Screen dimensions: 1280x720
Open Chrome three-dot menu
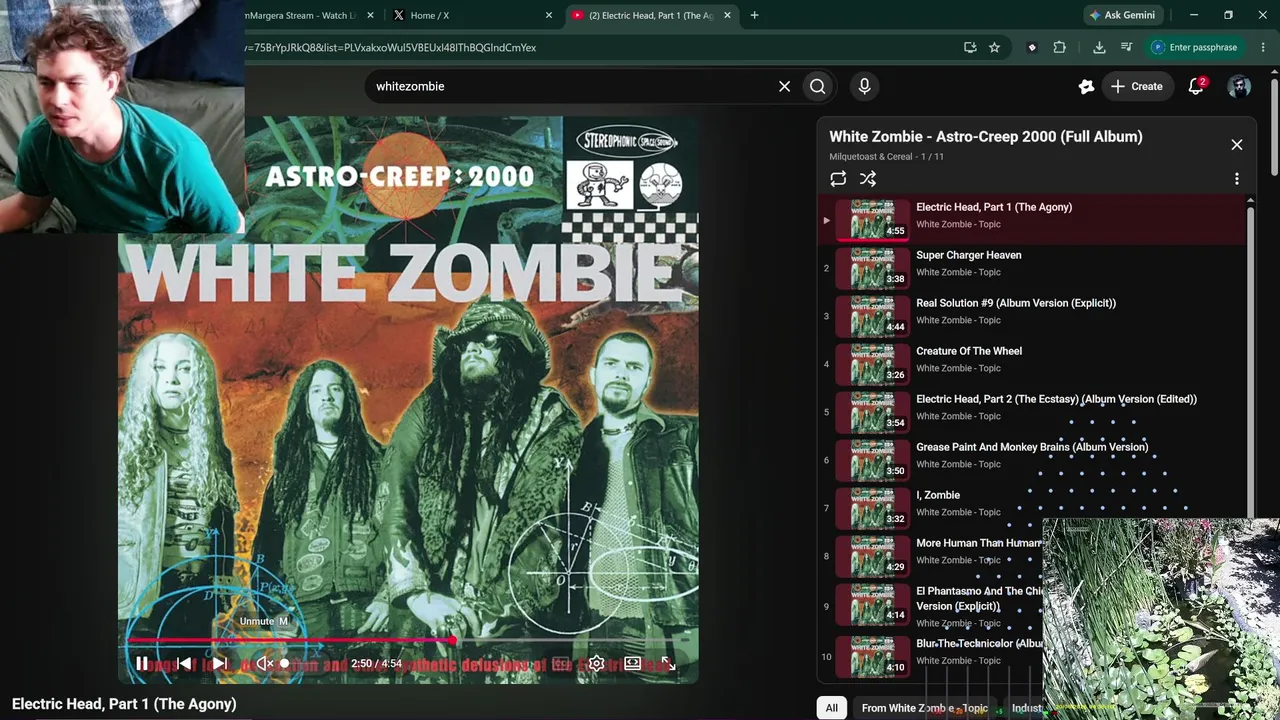click(1264, 47)
